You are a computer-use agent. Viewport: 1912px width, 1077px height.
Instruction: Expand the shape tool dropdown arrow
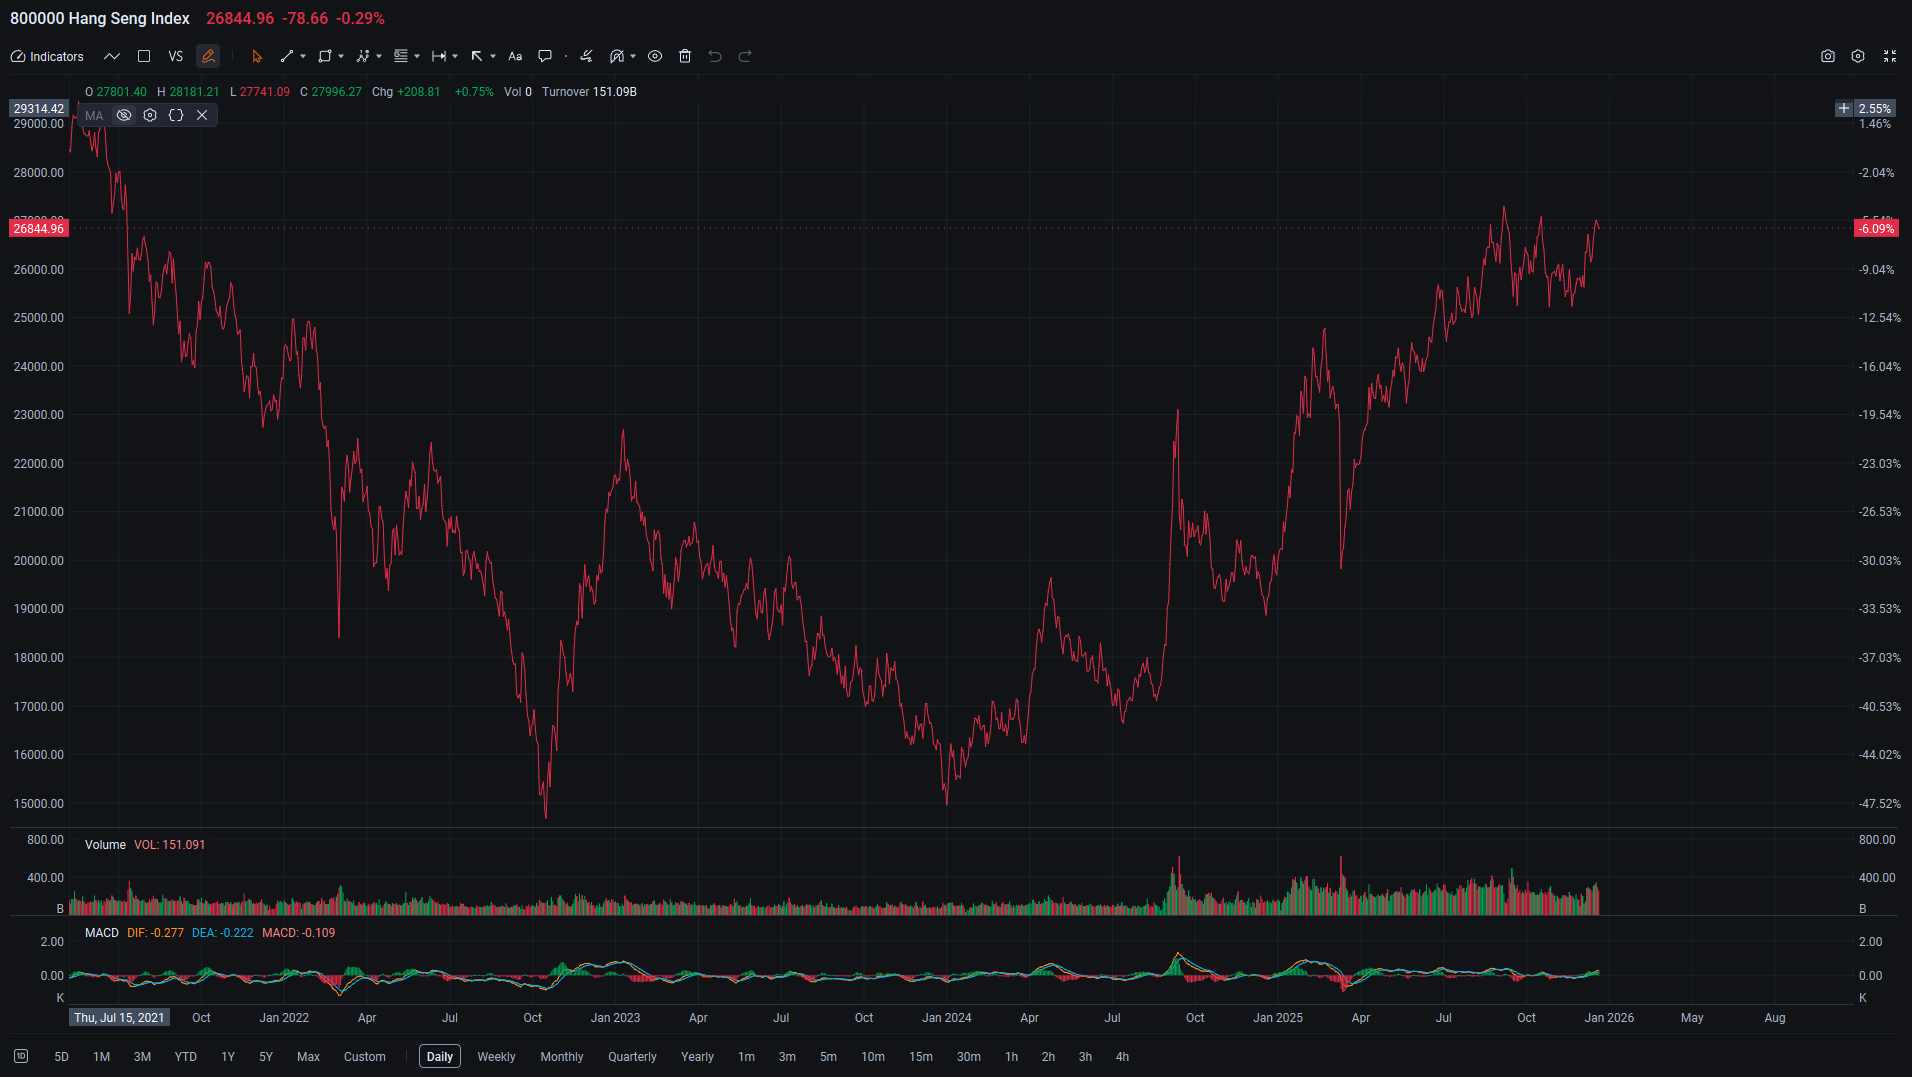tap(341, 57)
